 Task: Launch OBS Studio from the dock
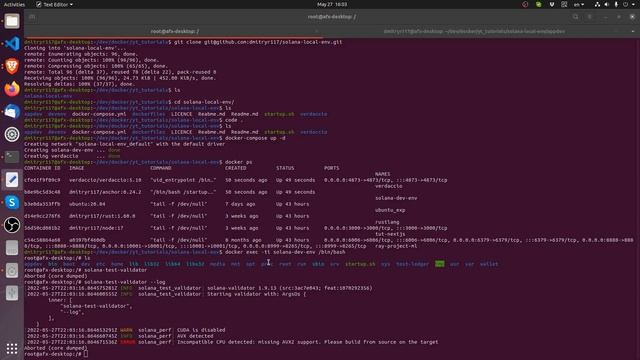pos(12,225)
